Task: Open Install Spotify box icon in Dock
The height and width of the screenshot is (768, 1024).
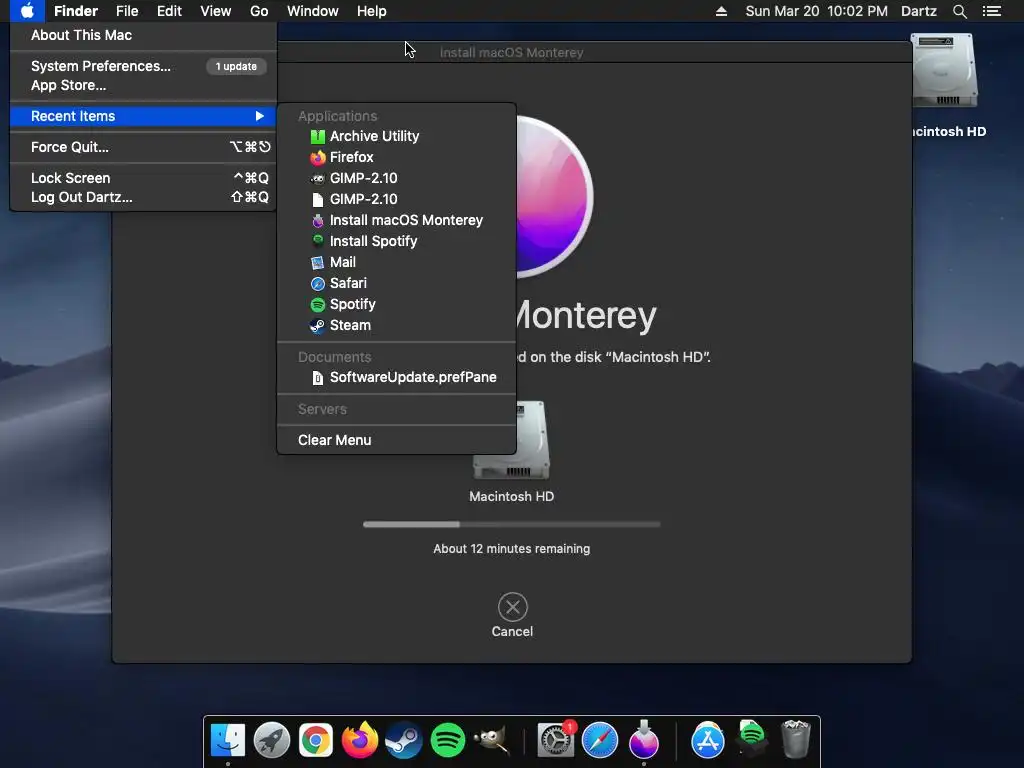Action: tap(752, 739)
